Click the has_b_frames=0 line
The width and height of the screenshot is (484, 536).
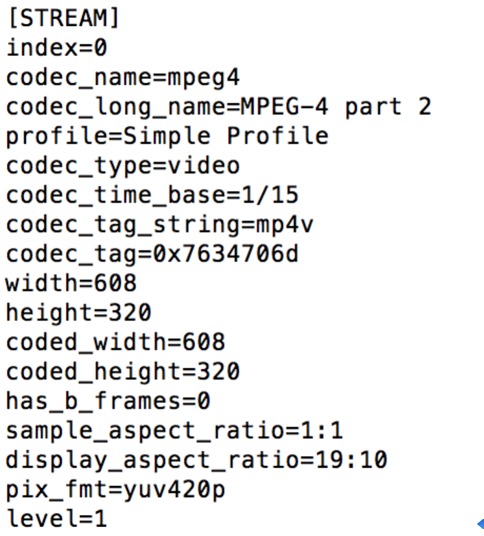tap(108, 402)
